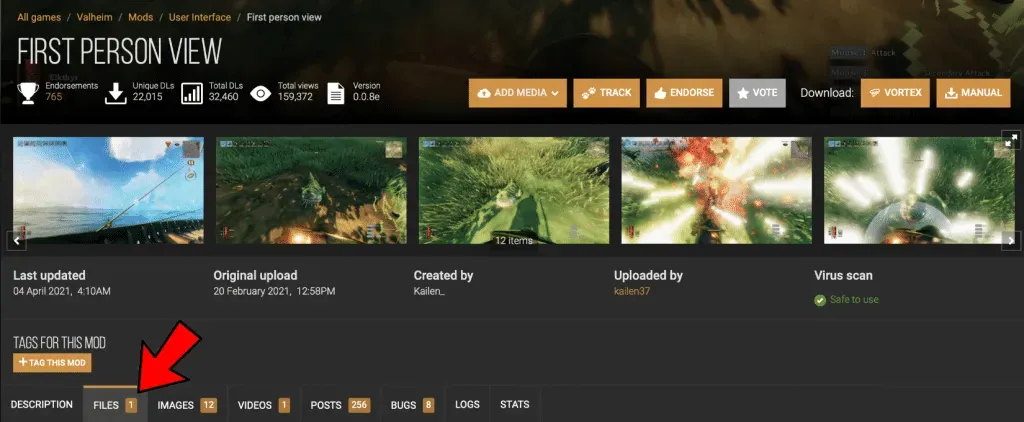Advance gallery with next arrow
Screen dimensions: 1024x422
(x=1010, y=241)
